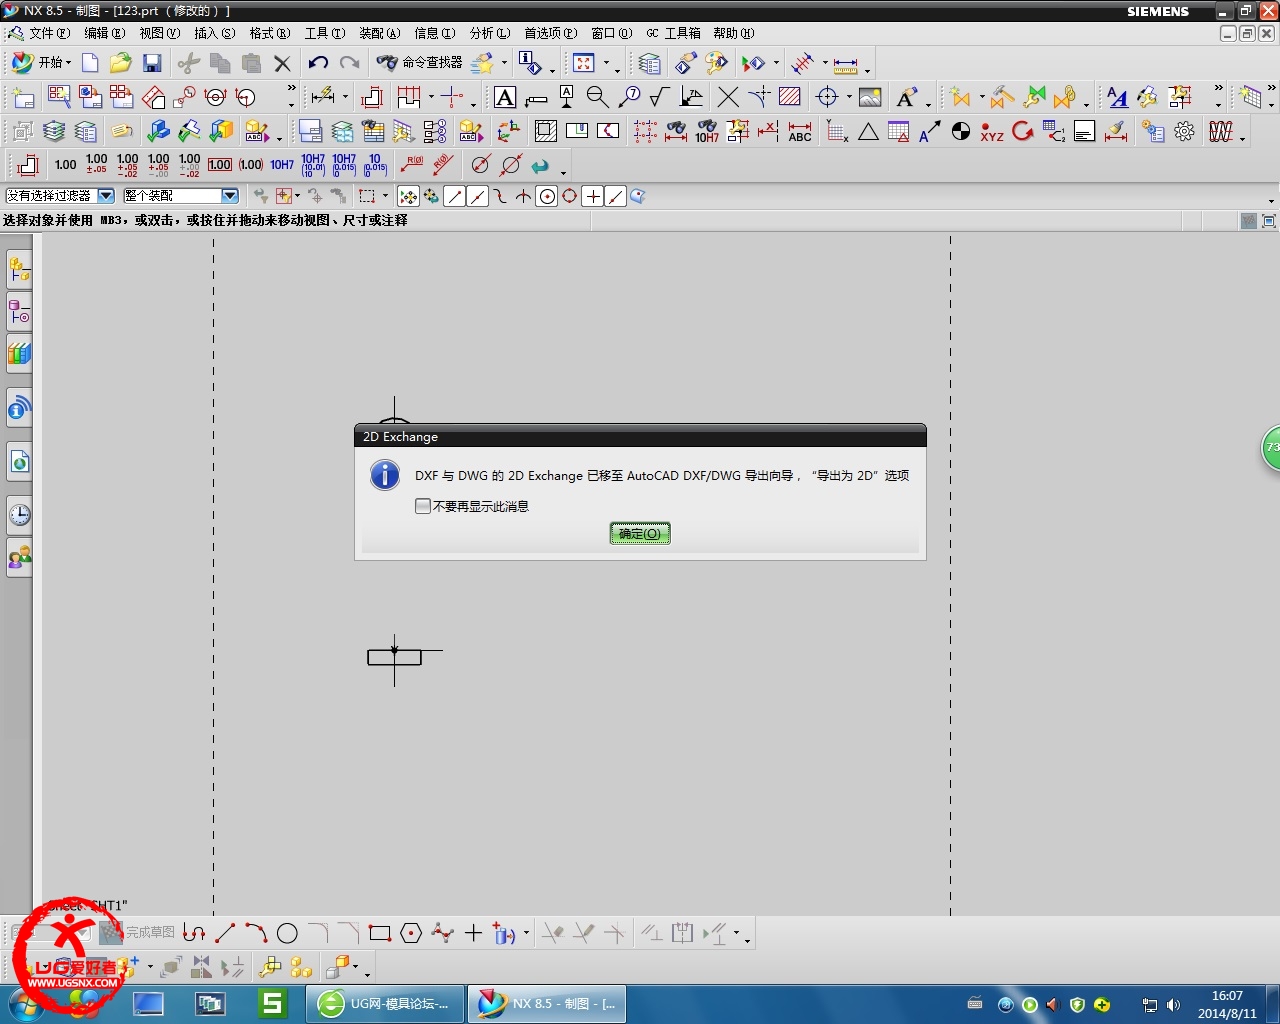This screenshot has width=1280, height=1024.
Task: Click the gear drafting preferences icon
Action: tap(1185, 131)
